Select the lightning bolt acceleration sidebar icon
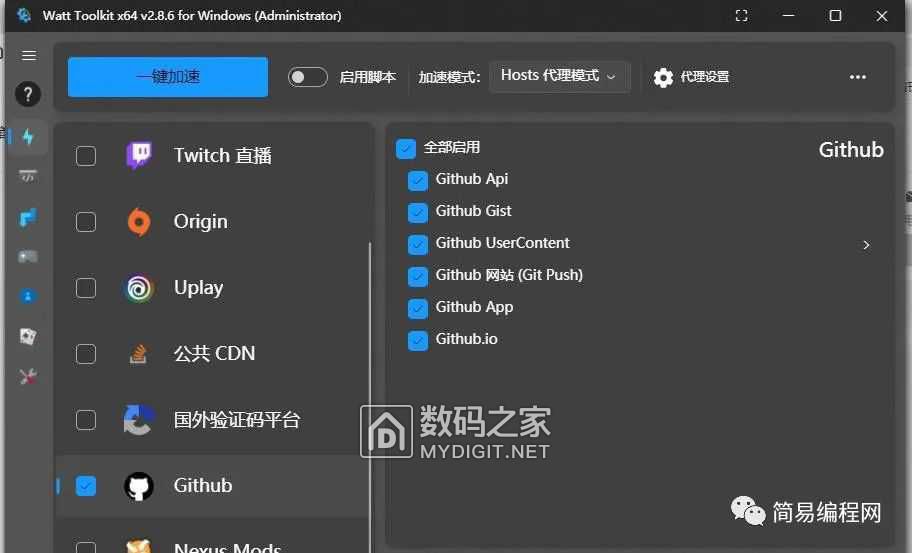 click(x=28, y=137)
